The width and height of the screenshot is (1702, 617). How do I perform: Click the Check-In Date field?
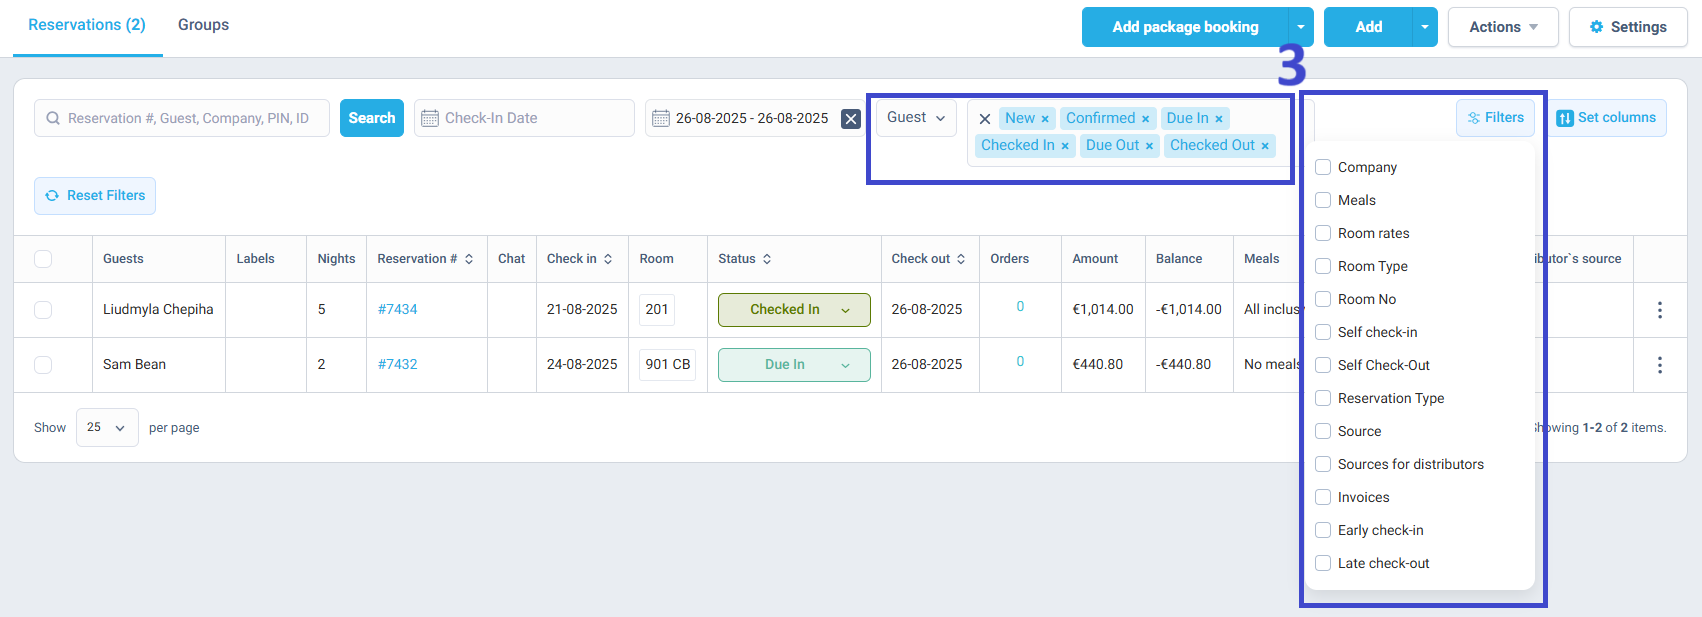[x=524, y=118]
